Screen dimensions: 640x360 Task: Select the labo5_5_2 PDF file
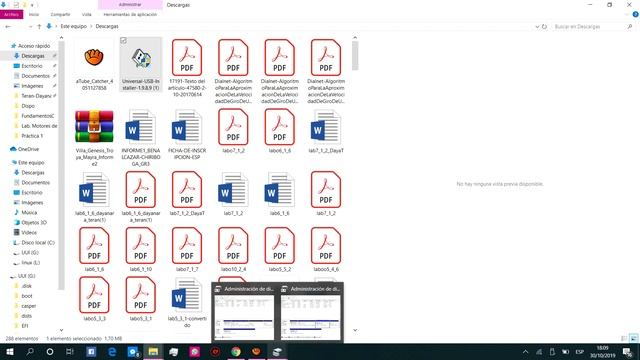pos(280,250)
